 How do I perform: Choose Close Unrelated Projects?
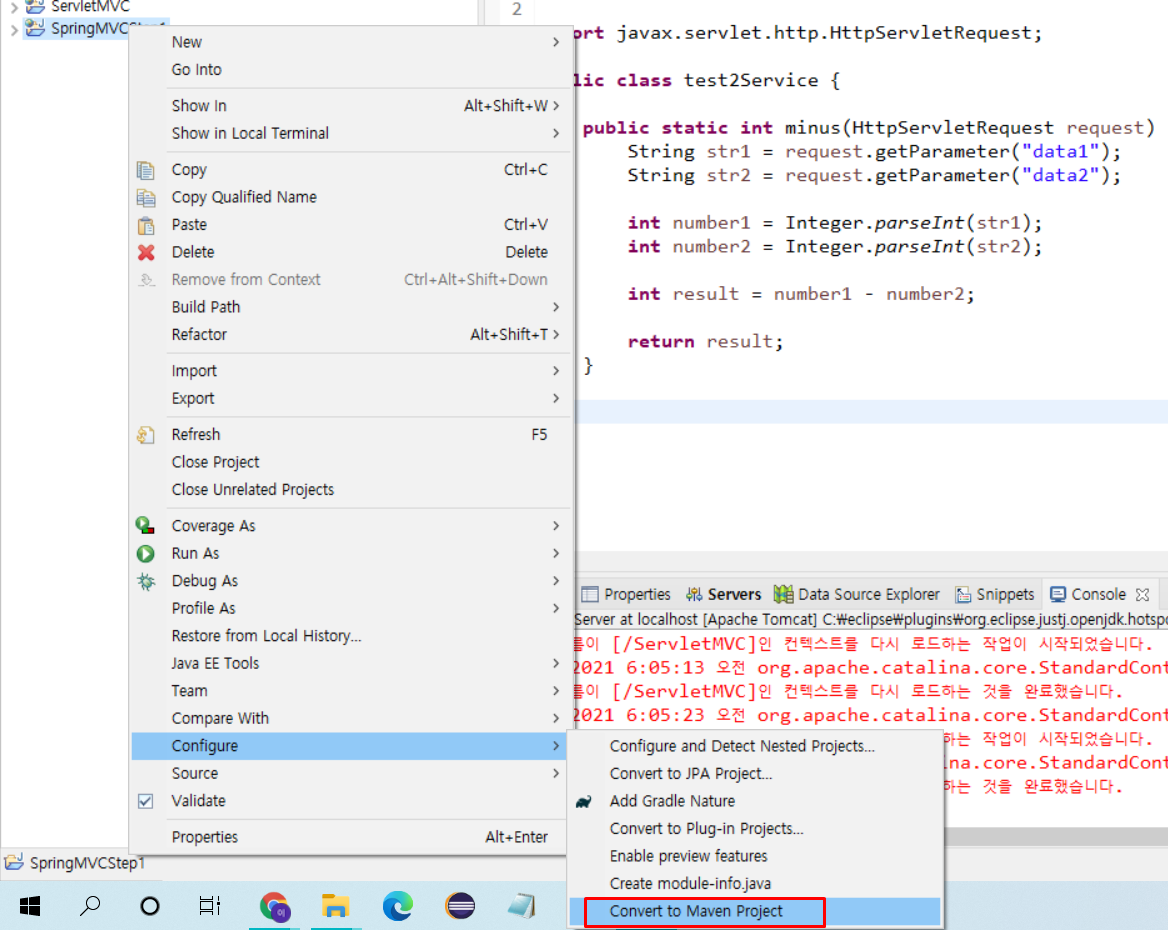[349, 490]
